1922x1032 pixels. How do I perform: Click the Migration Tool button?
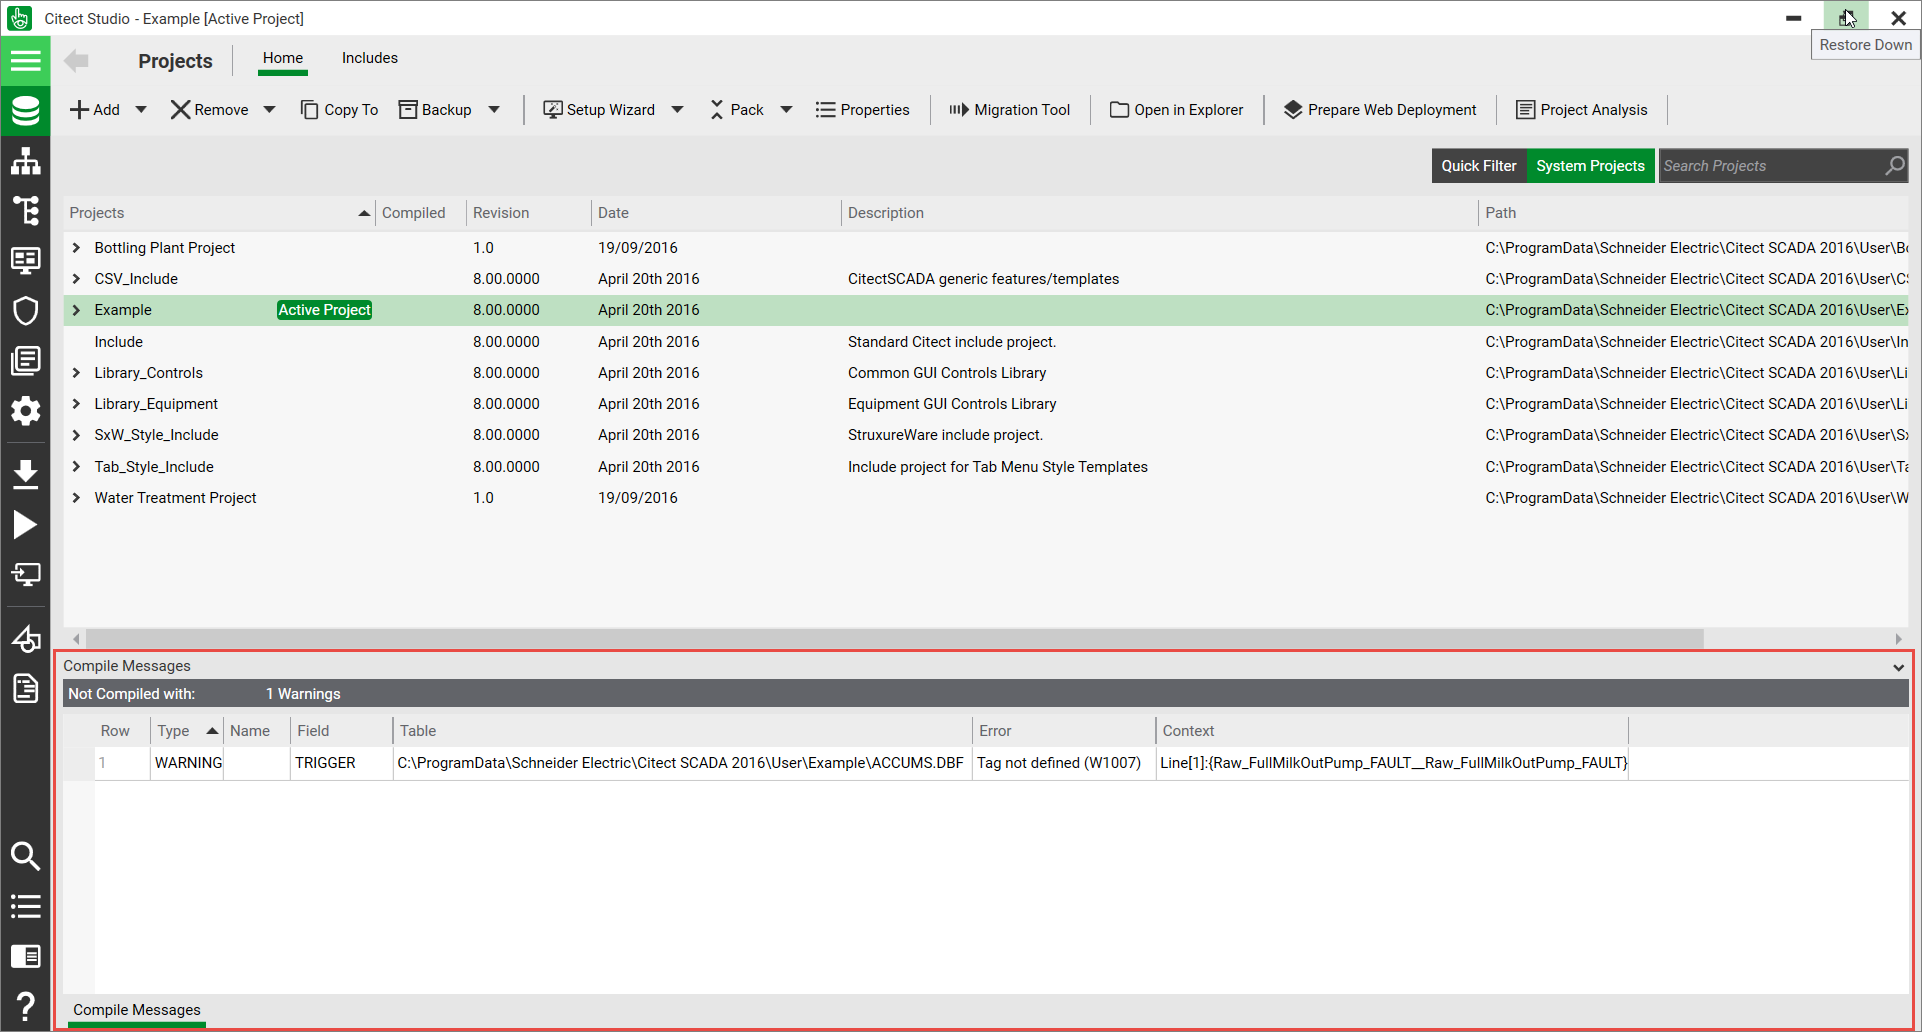[x=1009, y=110]
